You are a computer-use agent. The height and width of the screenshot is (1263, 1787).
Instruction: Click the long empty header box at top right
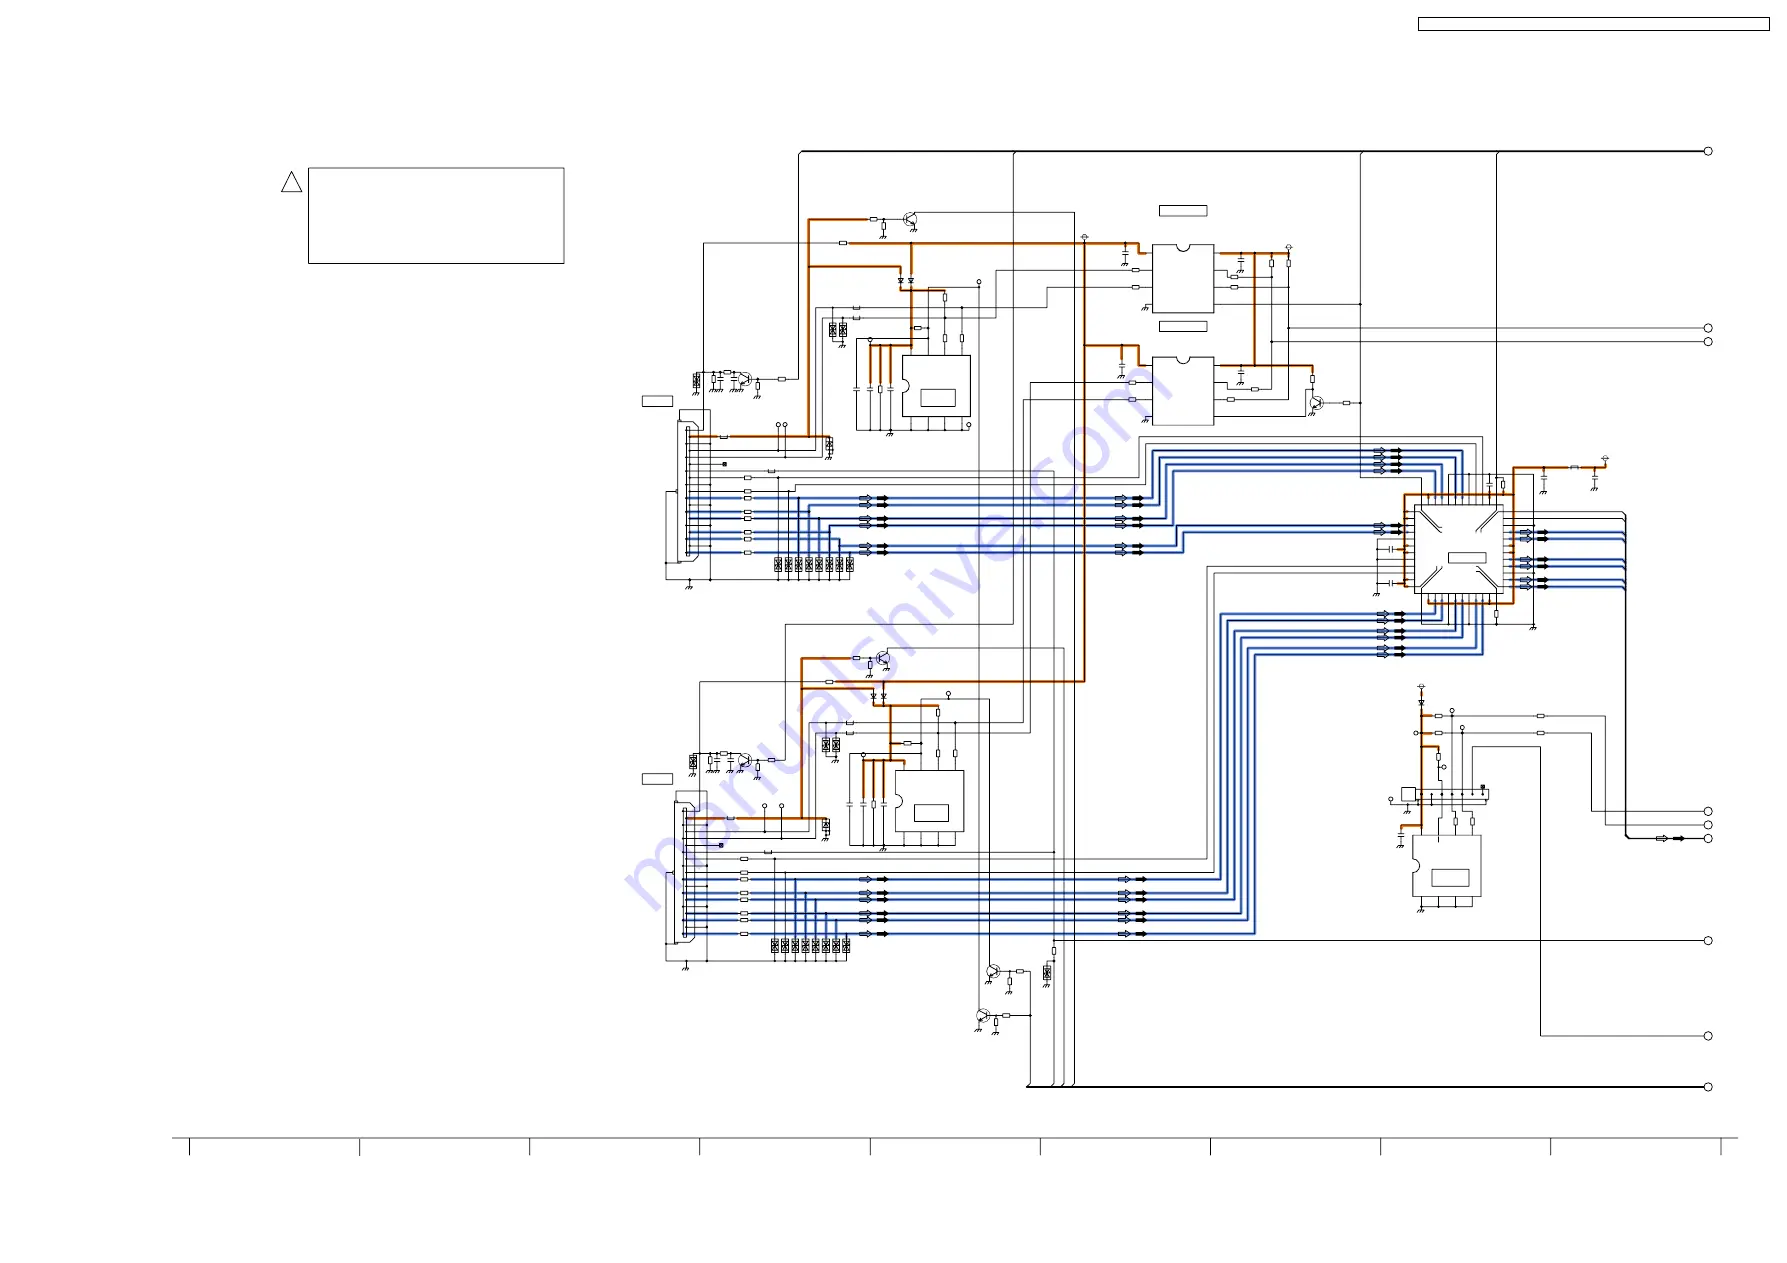tap(1593, 24)
